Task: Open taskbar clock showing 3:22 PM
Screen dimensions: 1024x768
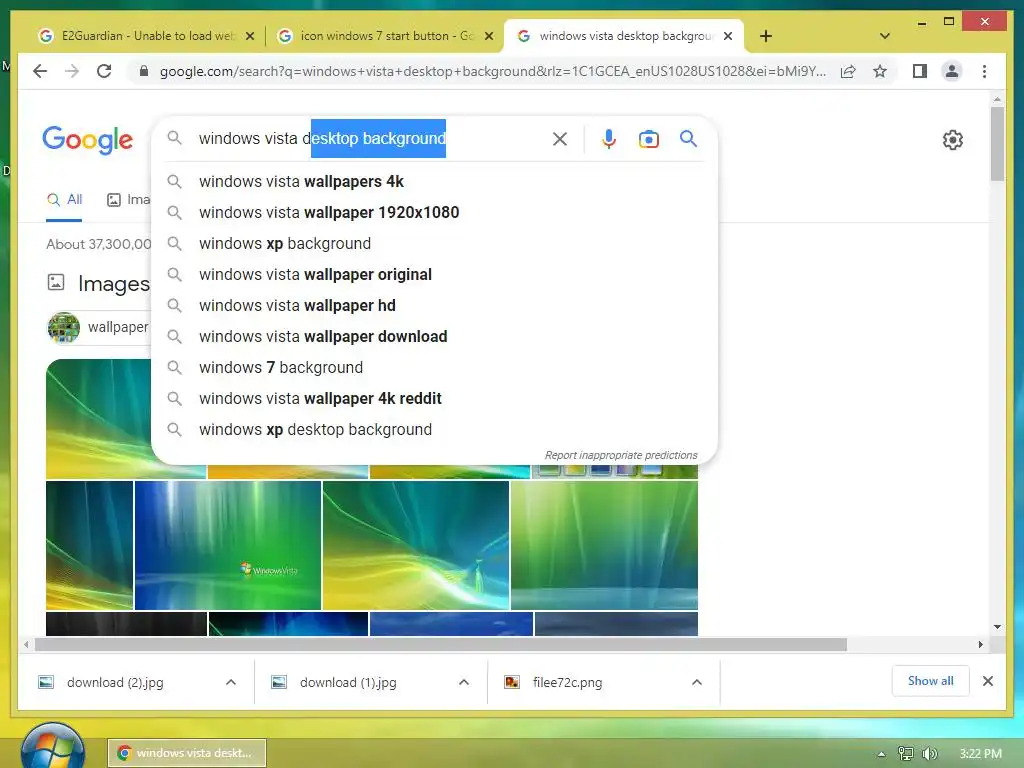Action: click(980, 754)
